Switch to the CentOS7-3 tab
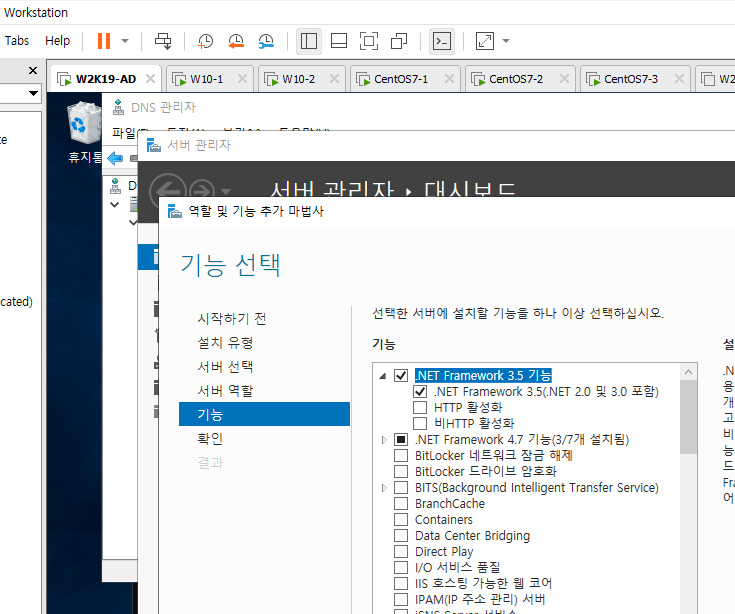Viewport: 735px width, 614px height. [x=631, y=79]
